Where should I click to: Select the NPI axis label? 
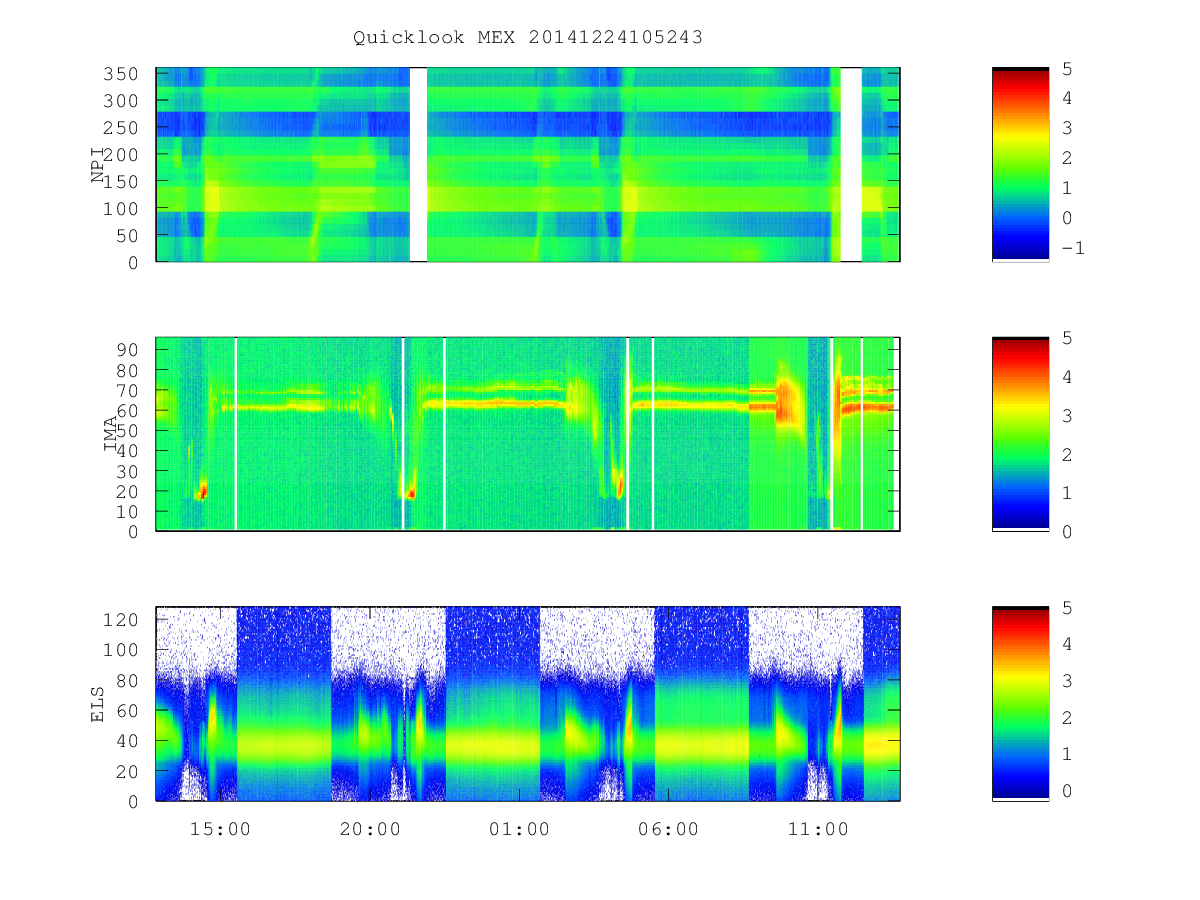[98, 165]
